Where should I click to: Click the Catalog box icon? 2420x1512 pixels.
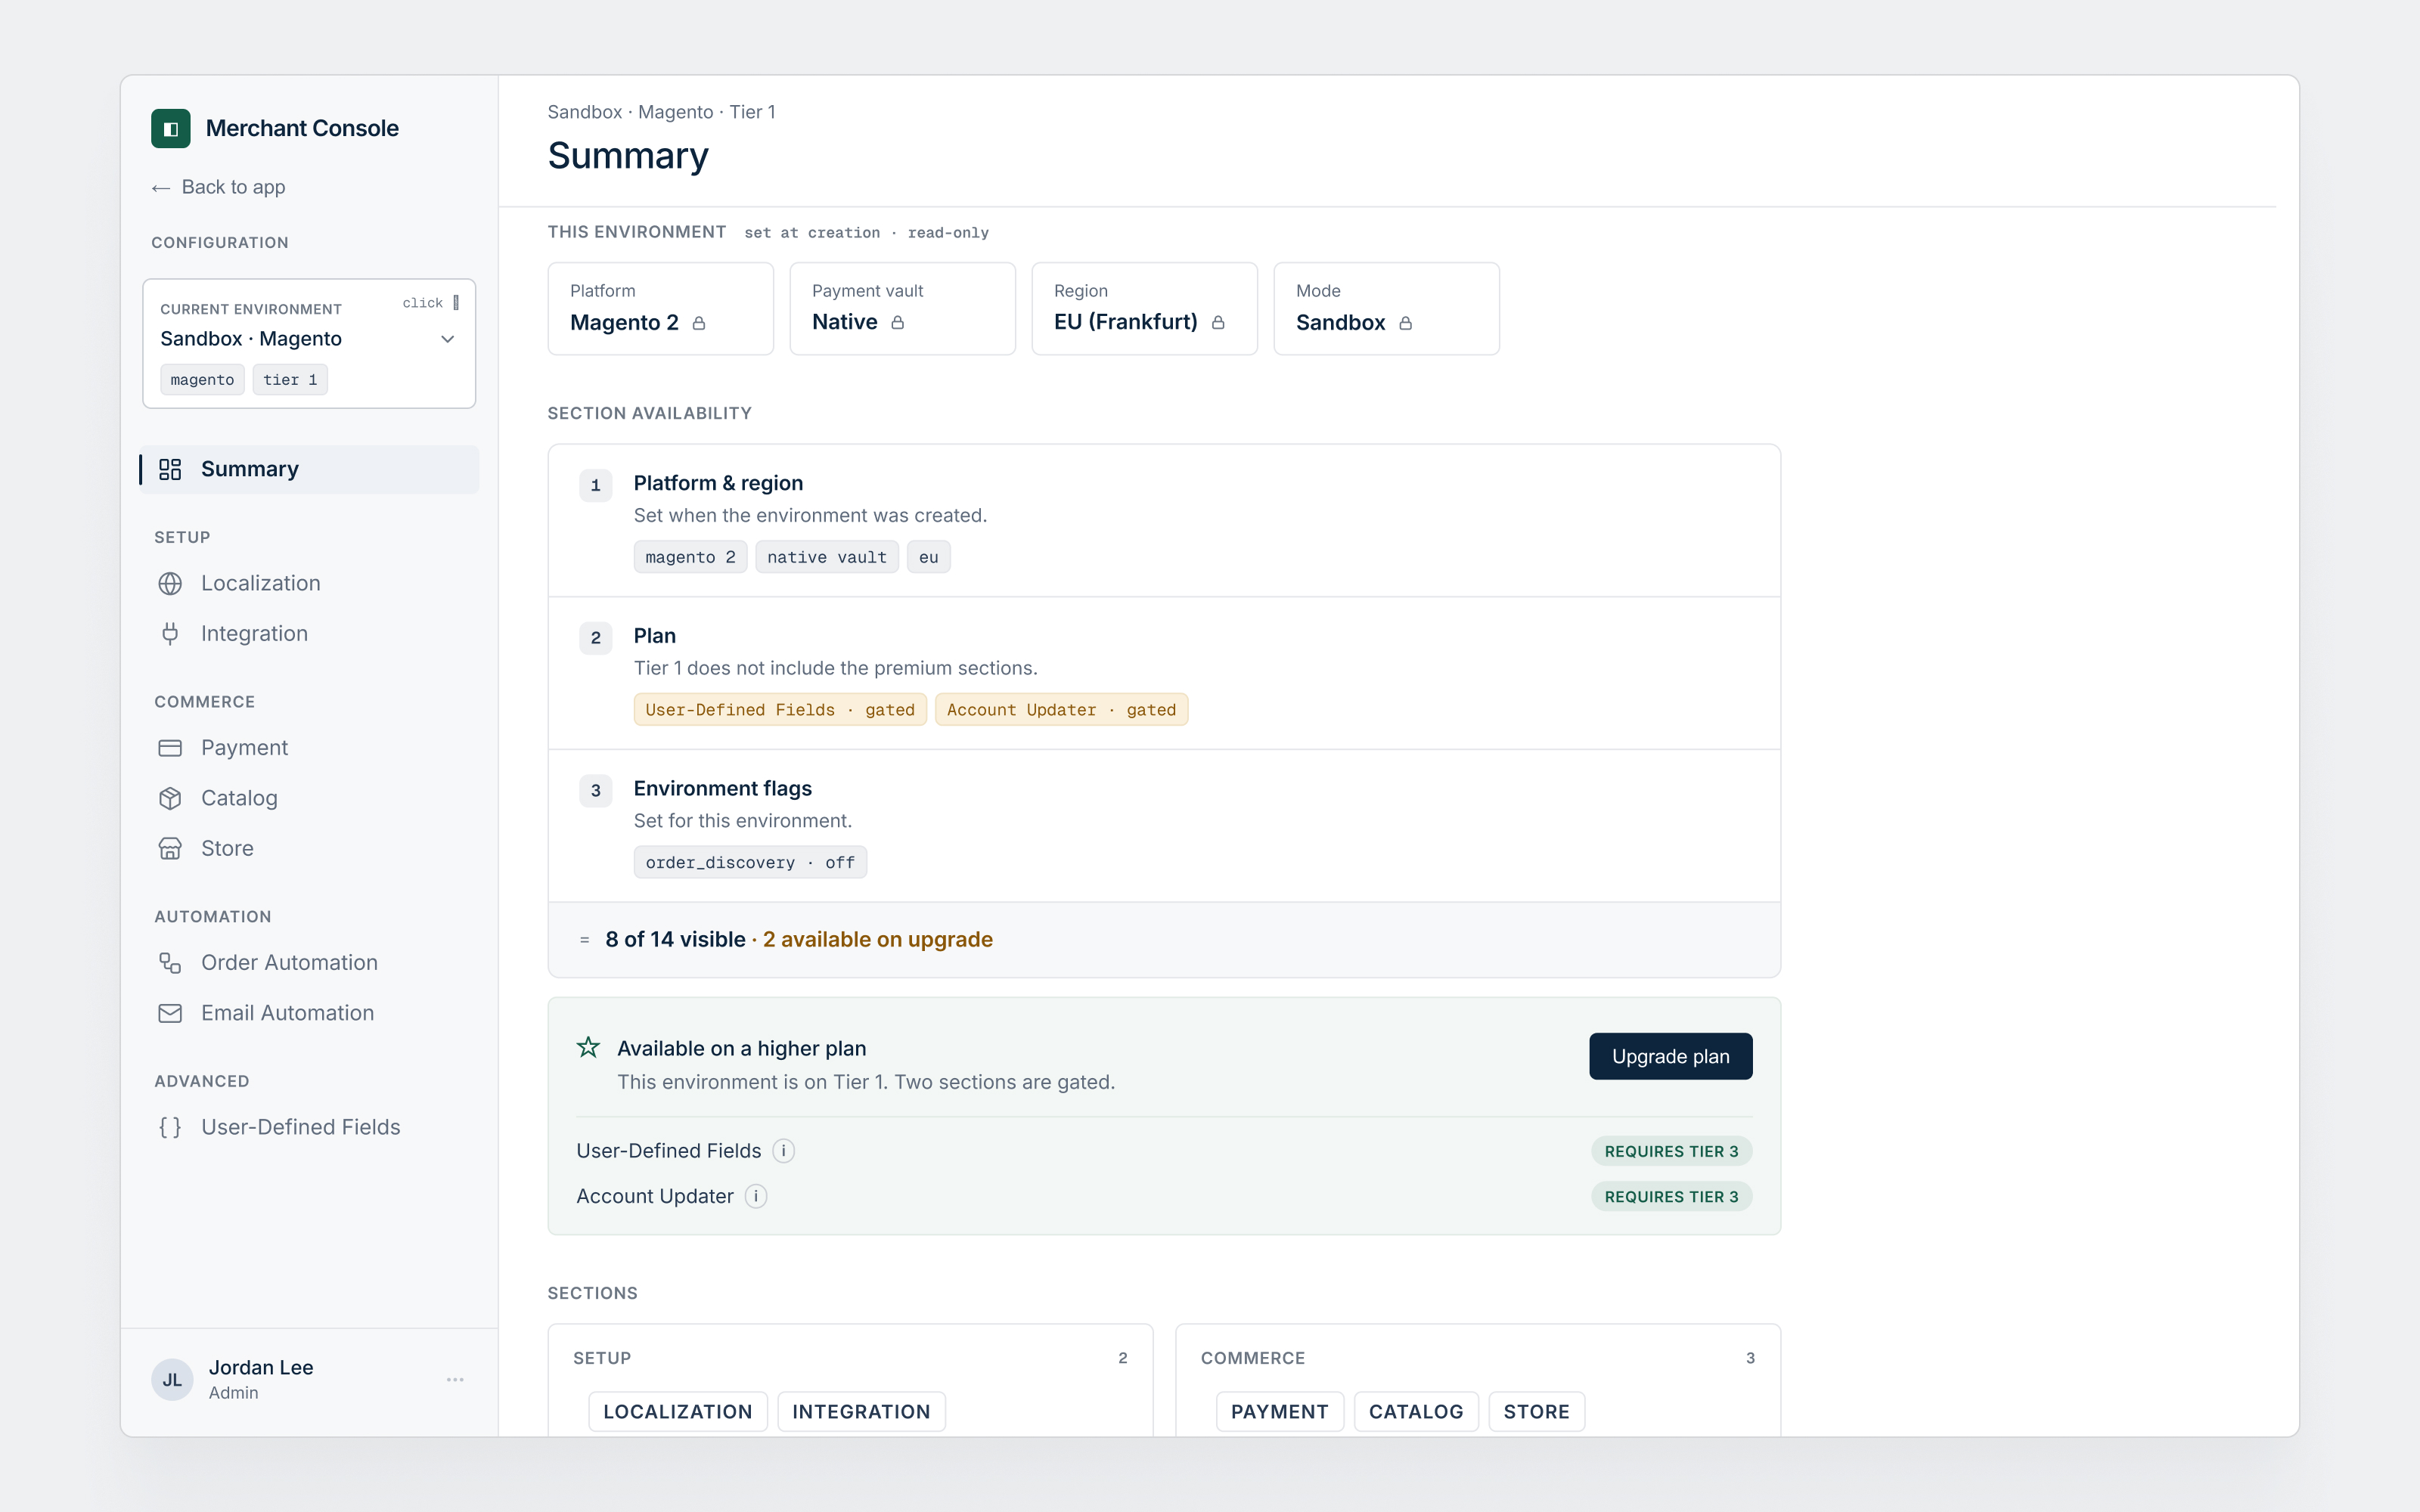[170, 798]
